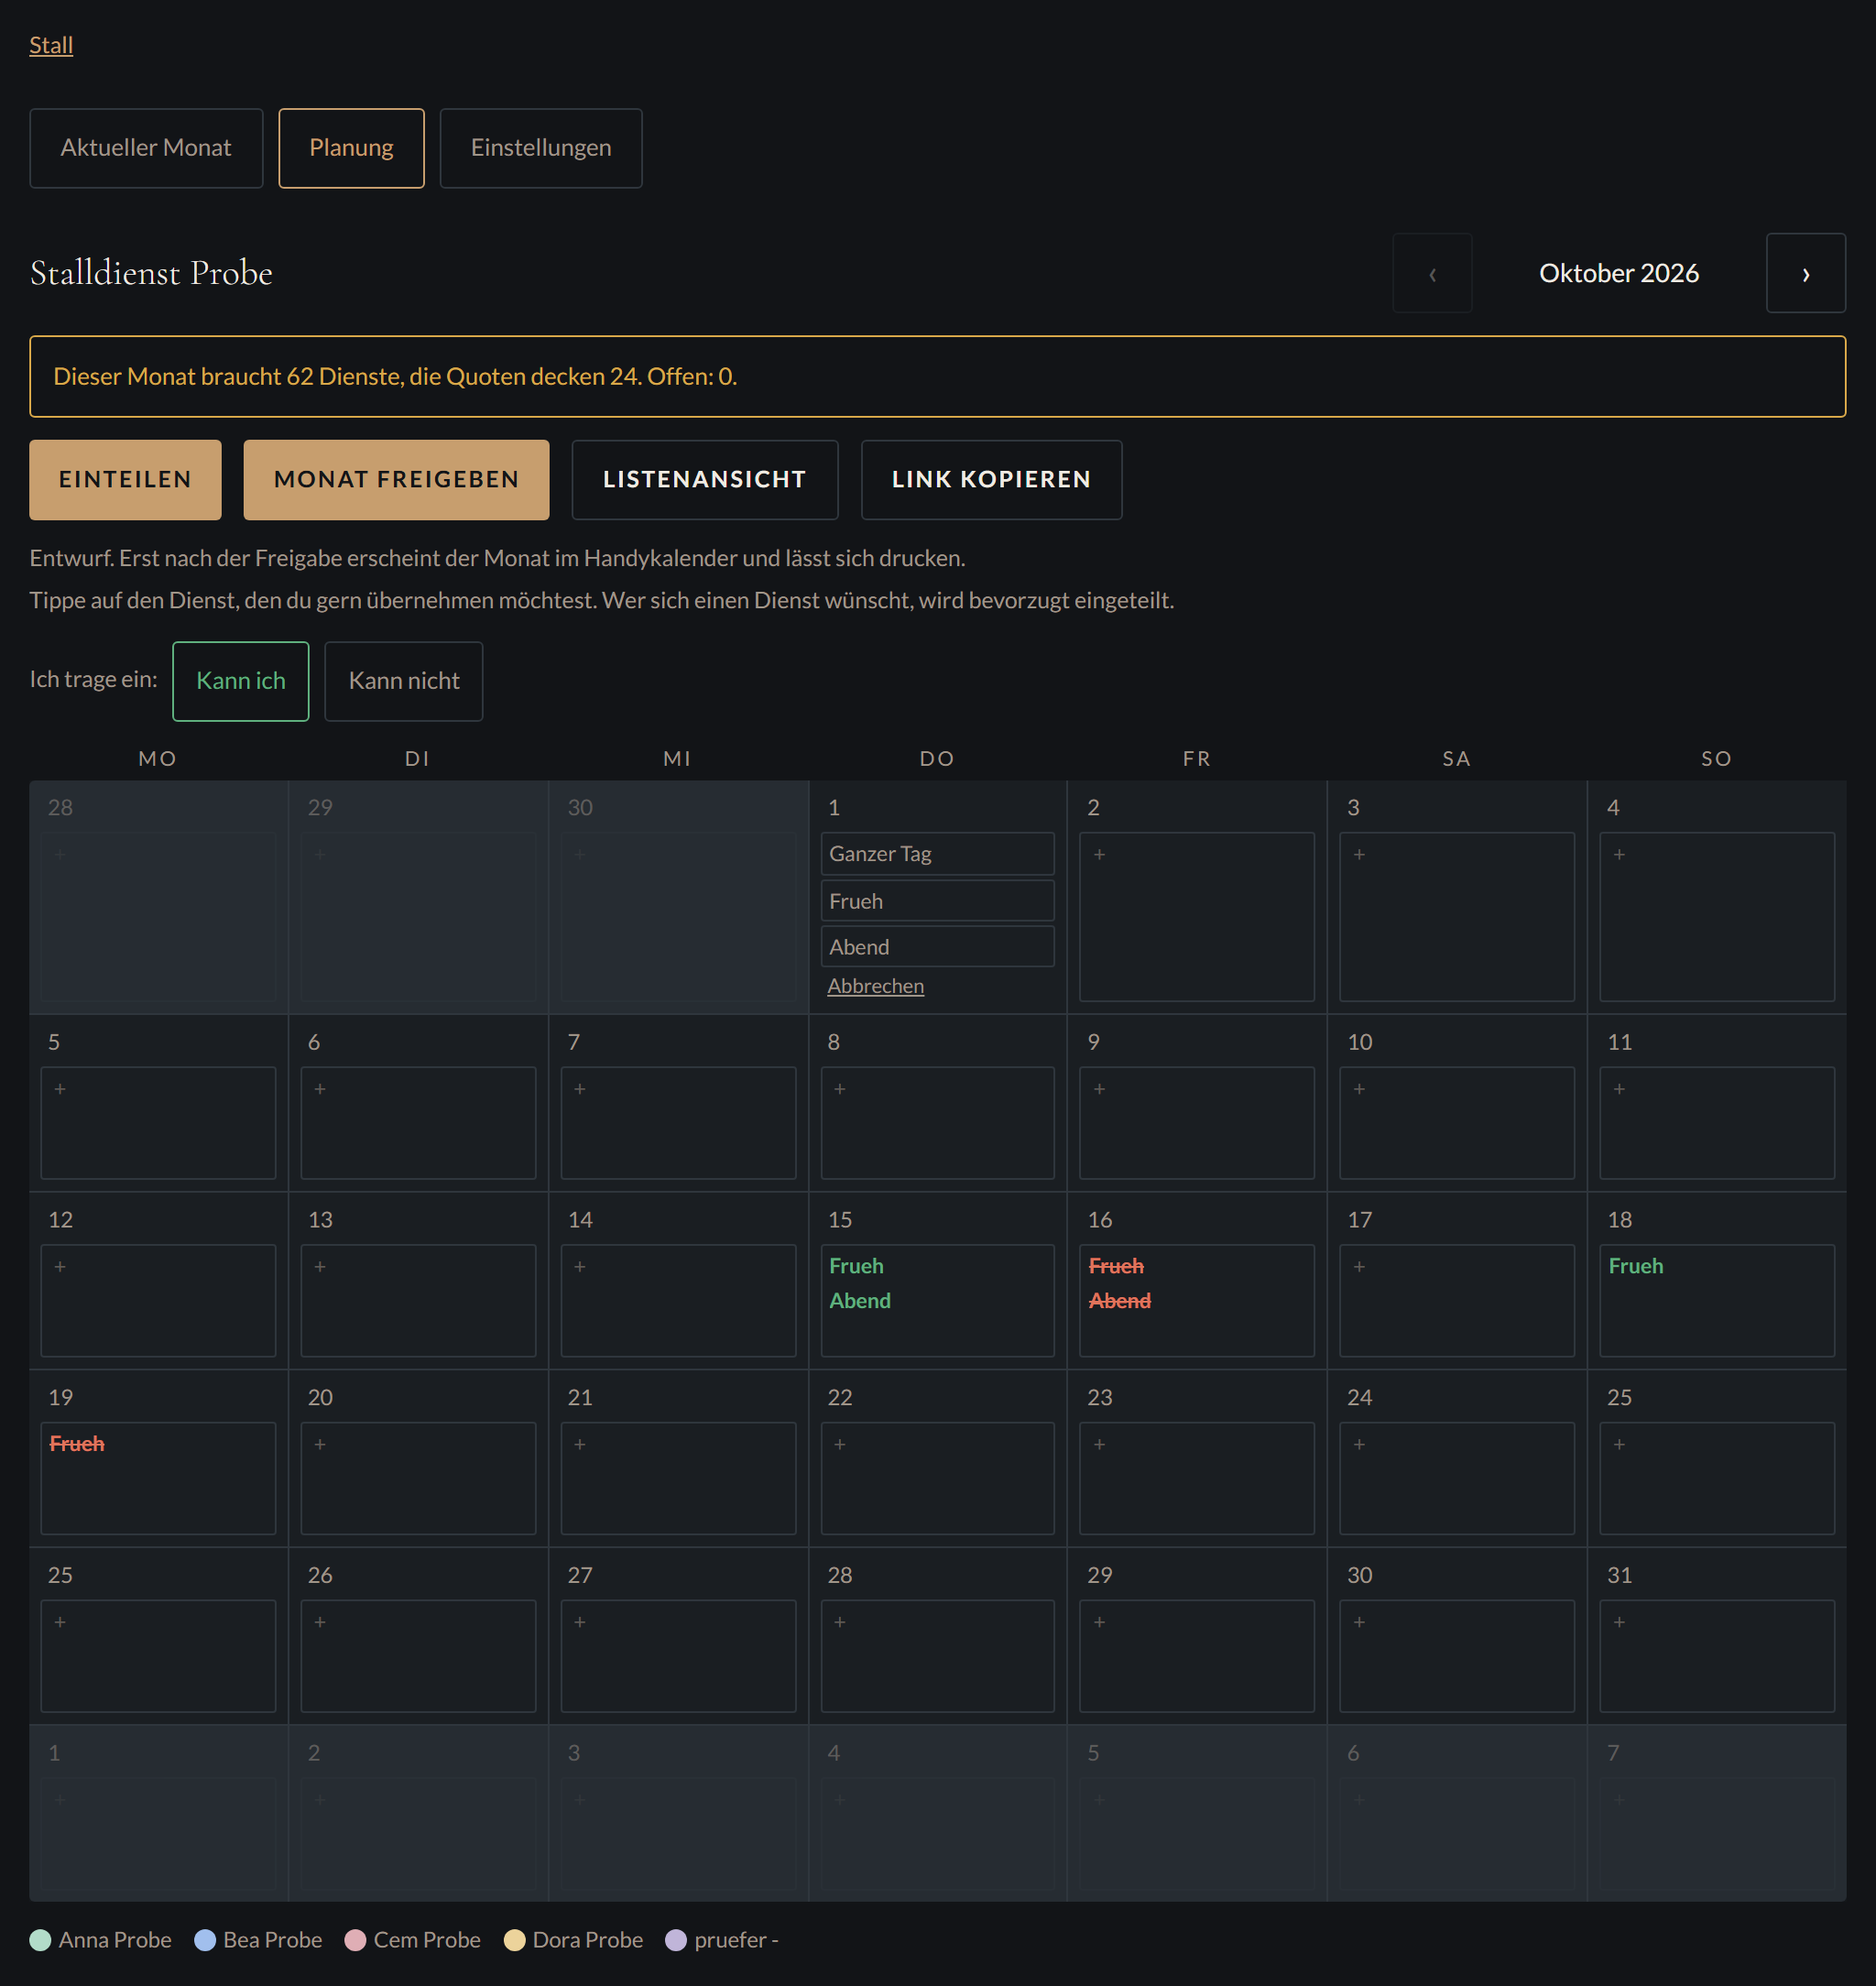This screenshot has height=1986, width=1876.
Task: Select the 'Kann nicht' entry mode
Action: [x=404, y=681]
